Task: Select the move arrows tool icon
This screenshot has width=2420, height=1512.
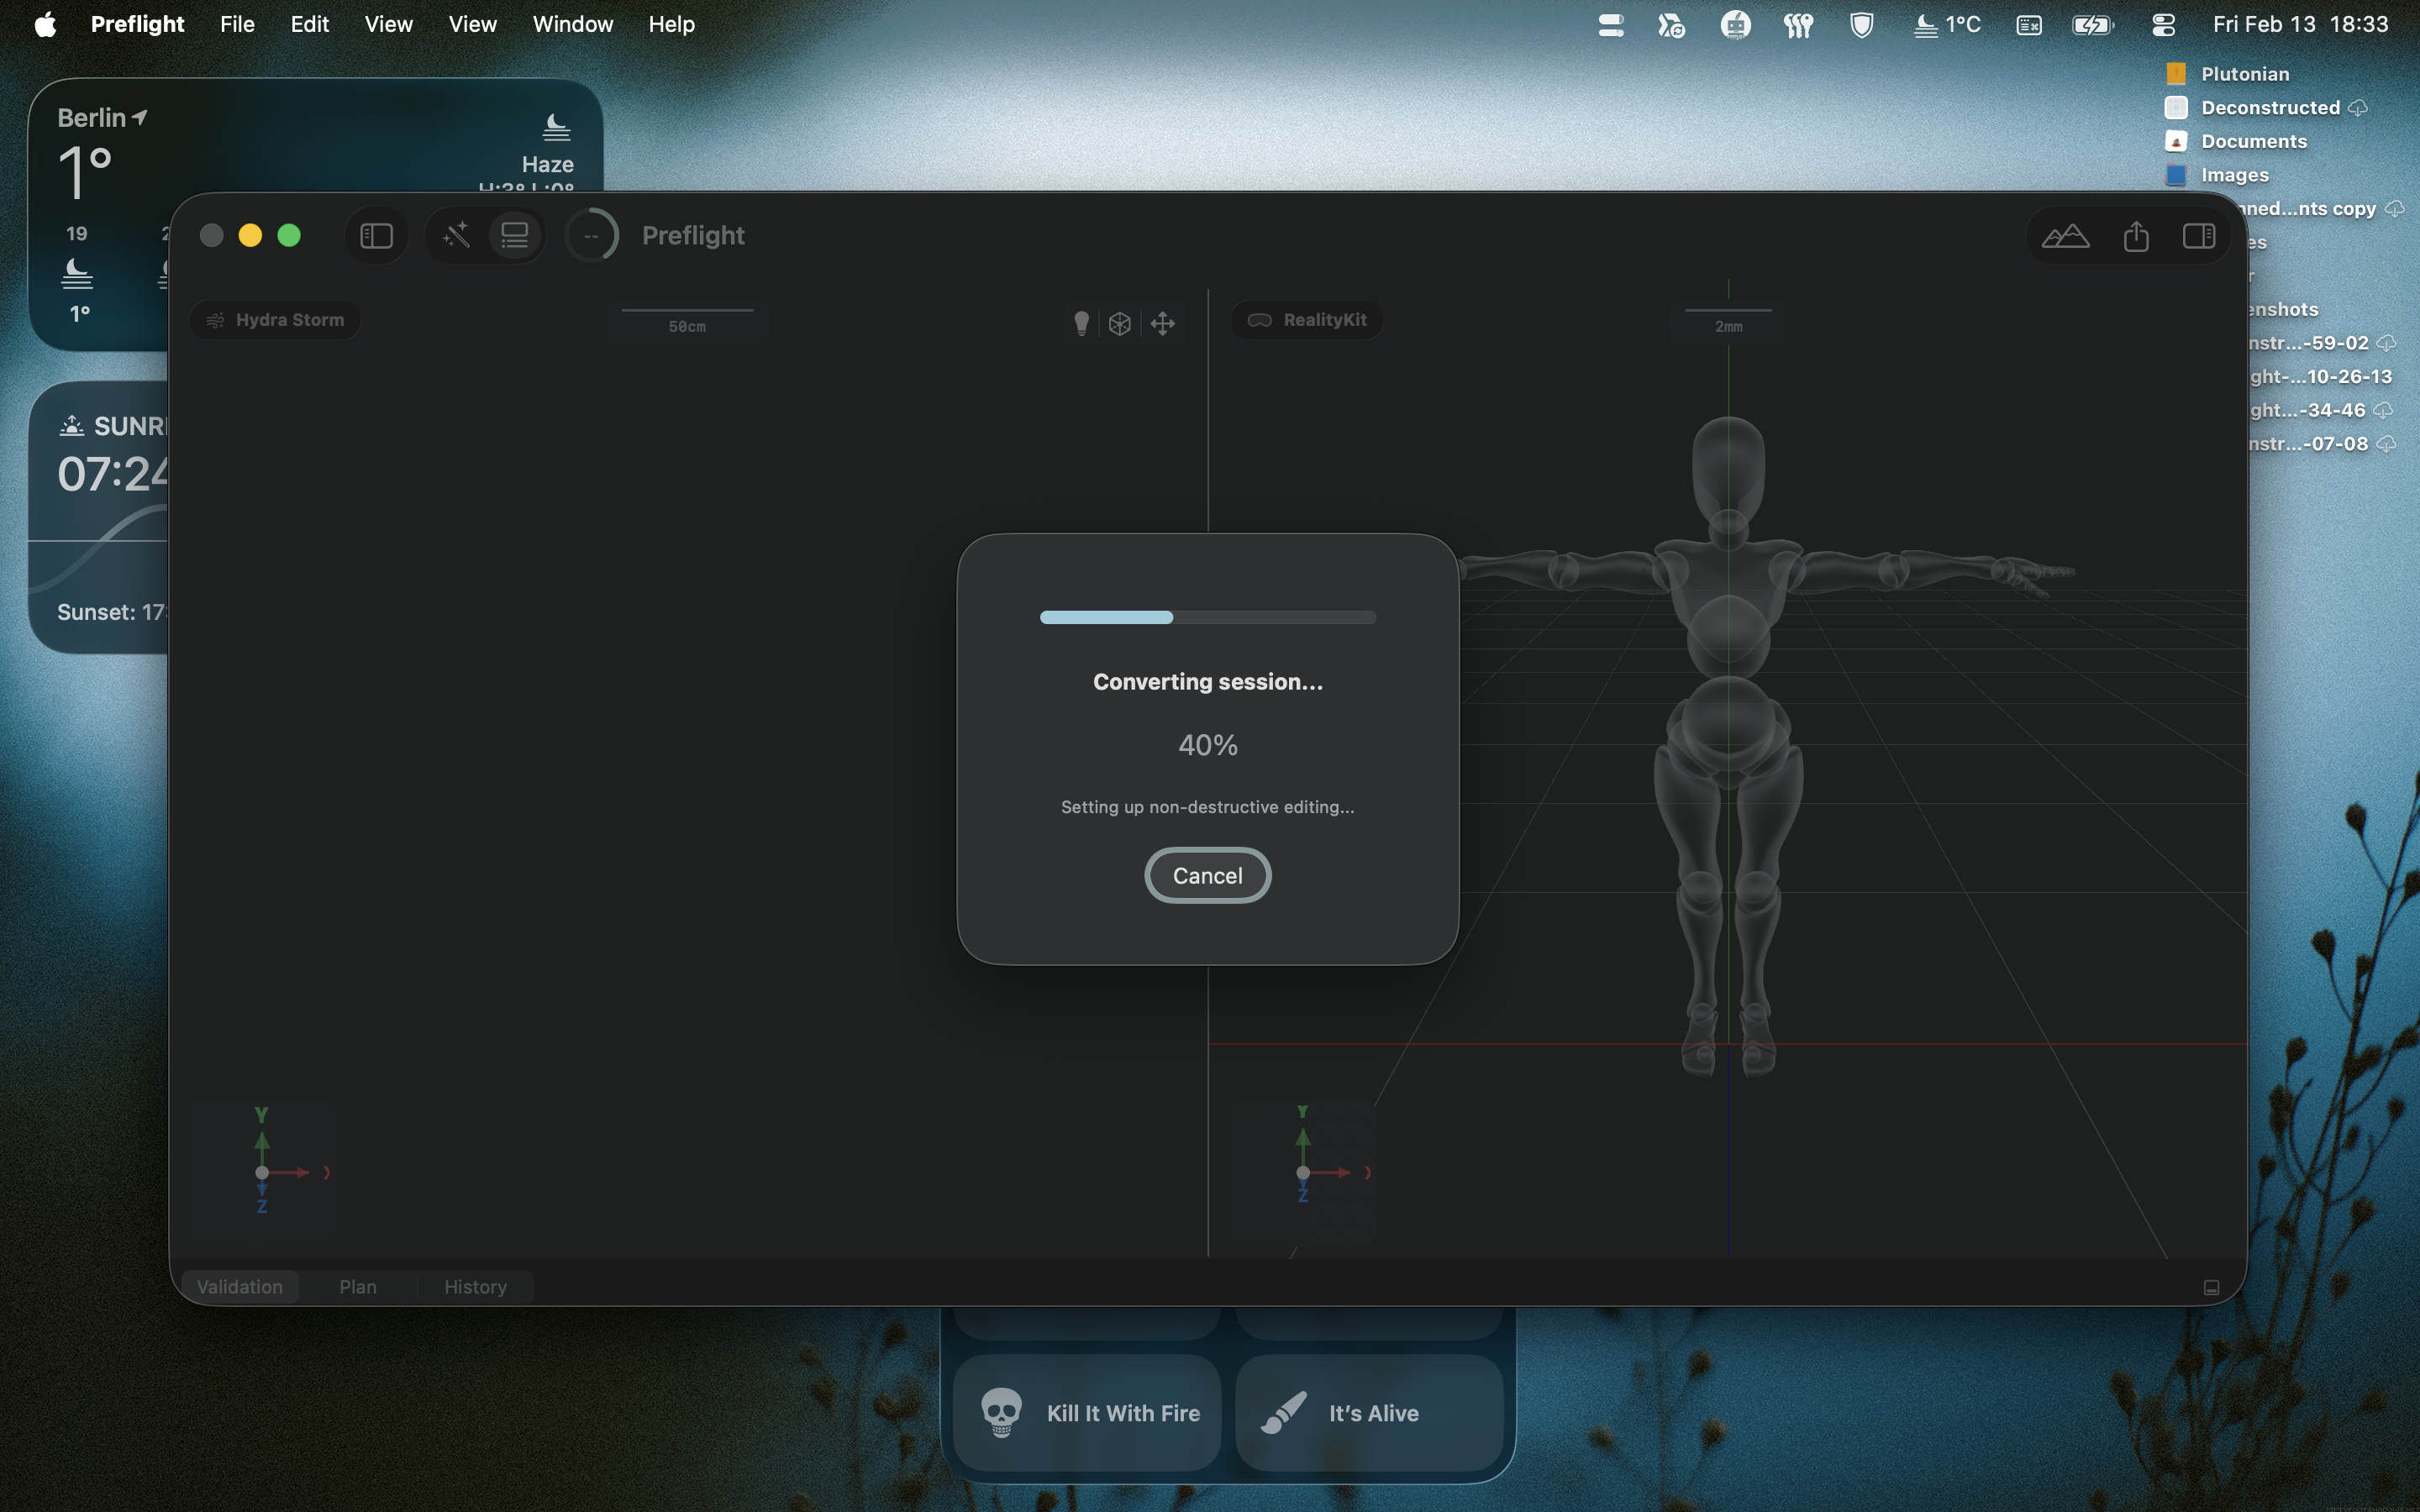Action: point(1163,322)
